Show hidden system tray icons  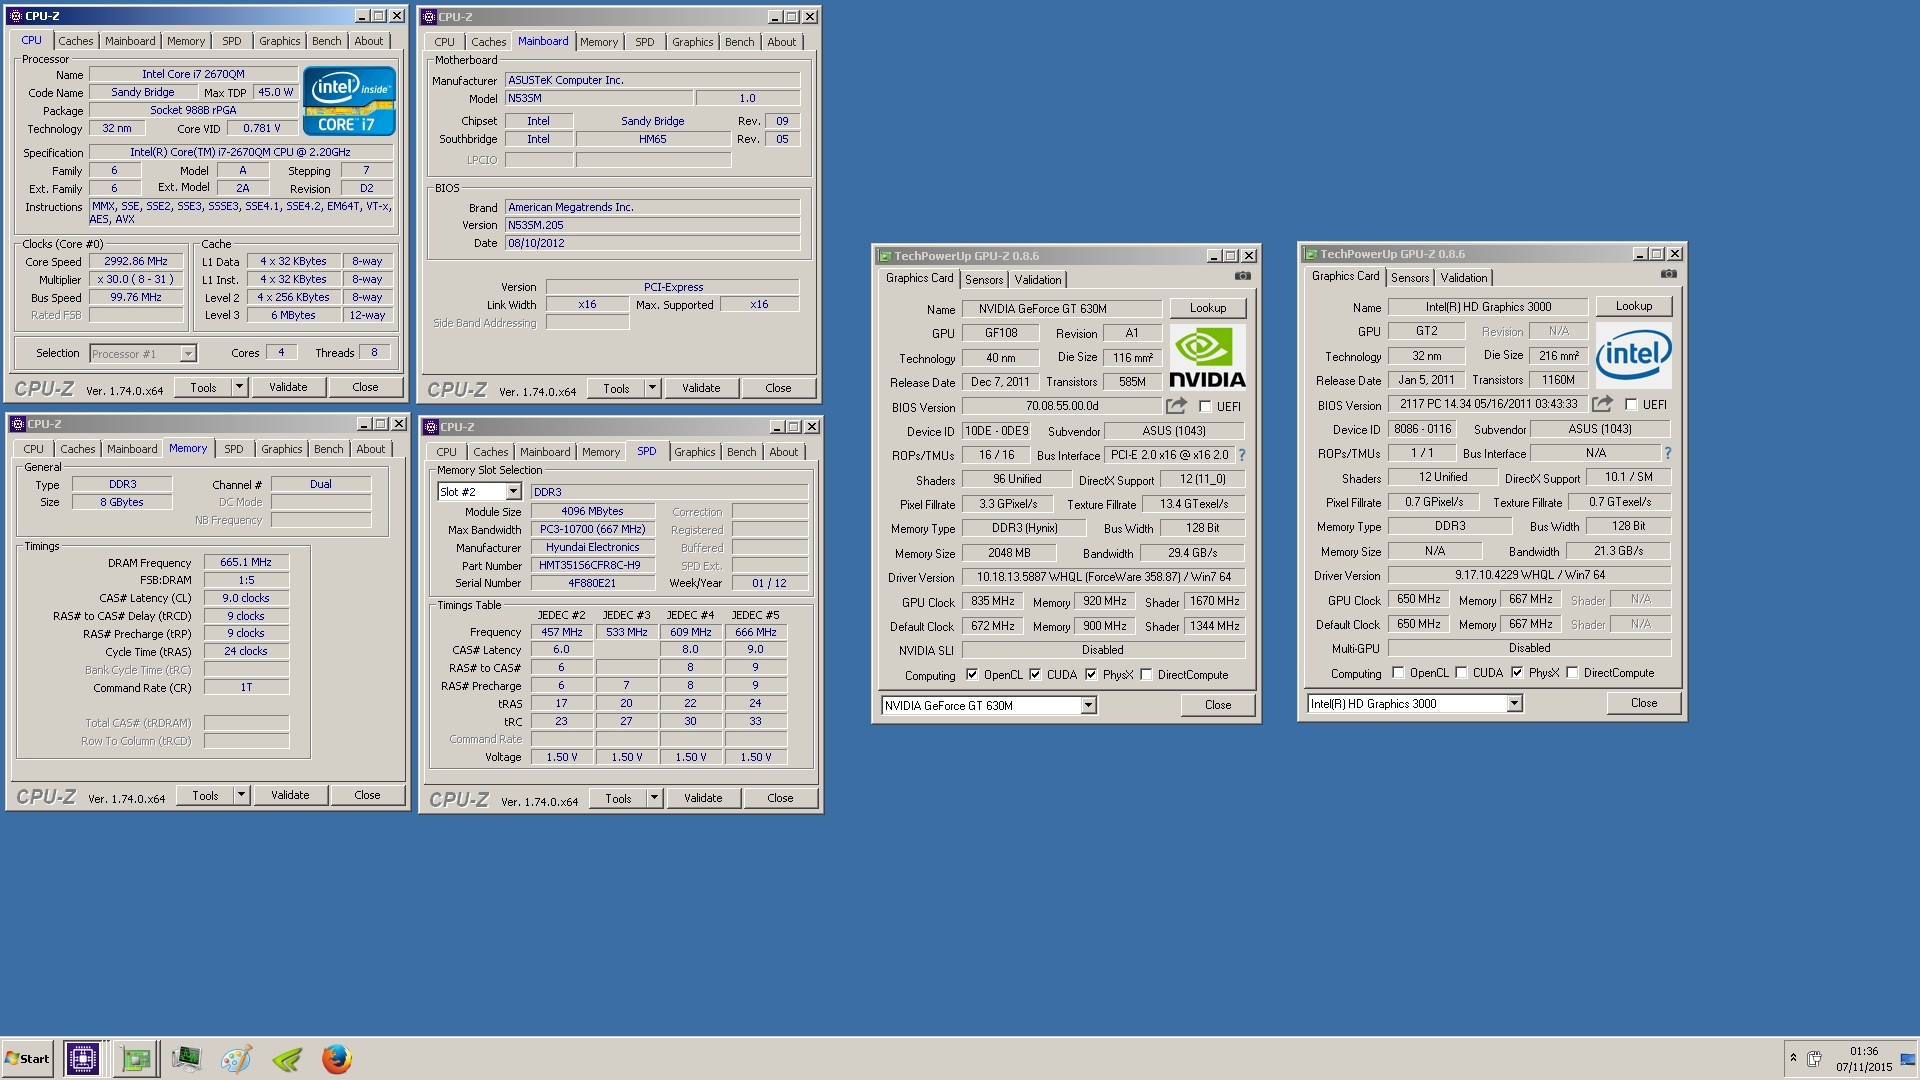tap(1793, 1058)
